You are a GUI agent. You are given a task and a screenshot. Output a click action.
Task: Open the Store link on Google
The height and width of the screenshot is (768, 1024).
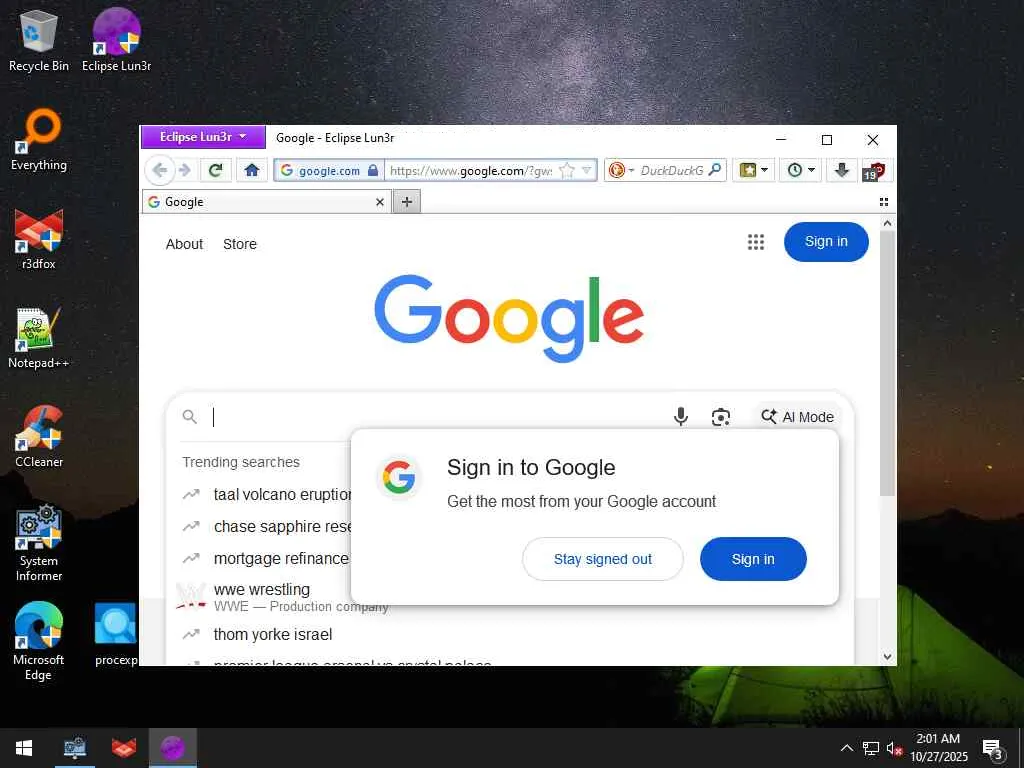pos(240,244)
